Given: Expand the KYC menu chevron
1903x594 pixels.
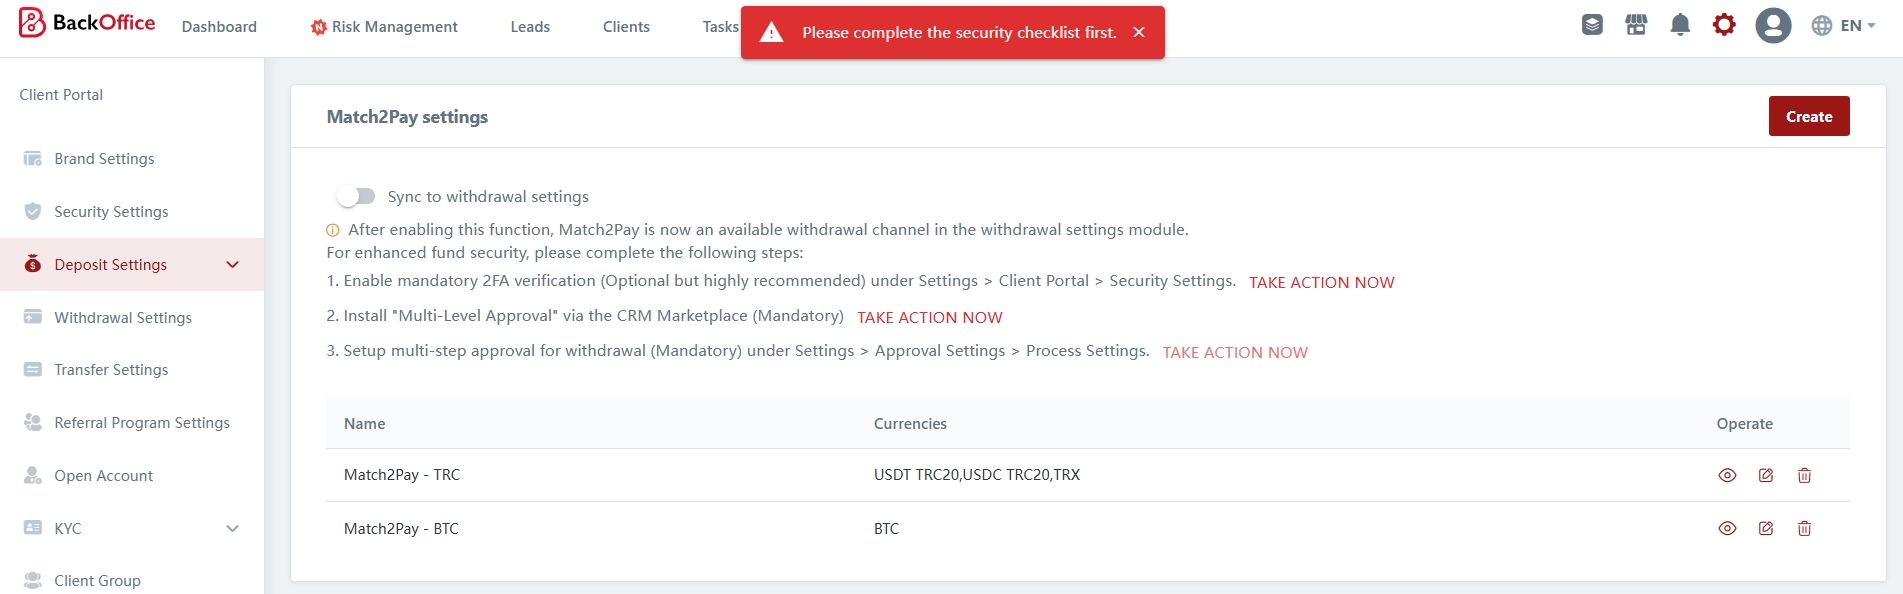Looking at the screenshot, I should point(233,528).
